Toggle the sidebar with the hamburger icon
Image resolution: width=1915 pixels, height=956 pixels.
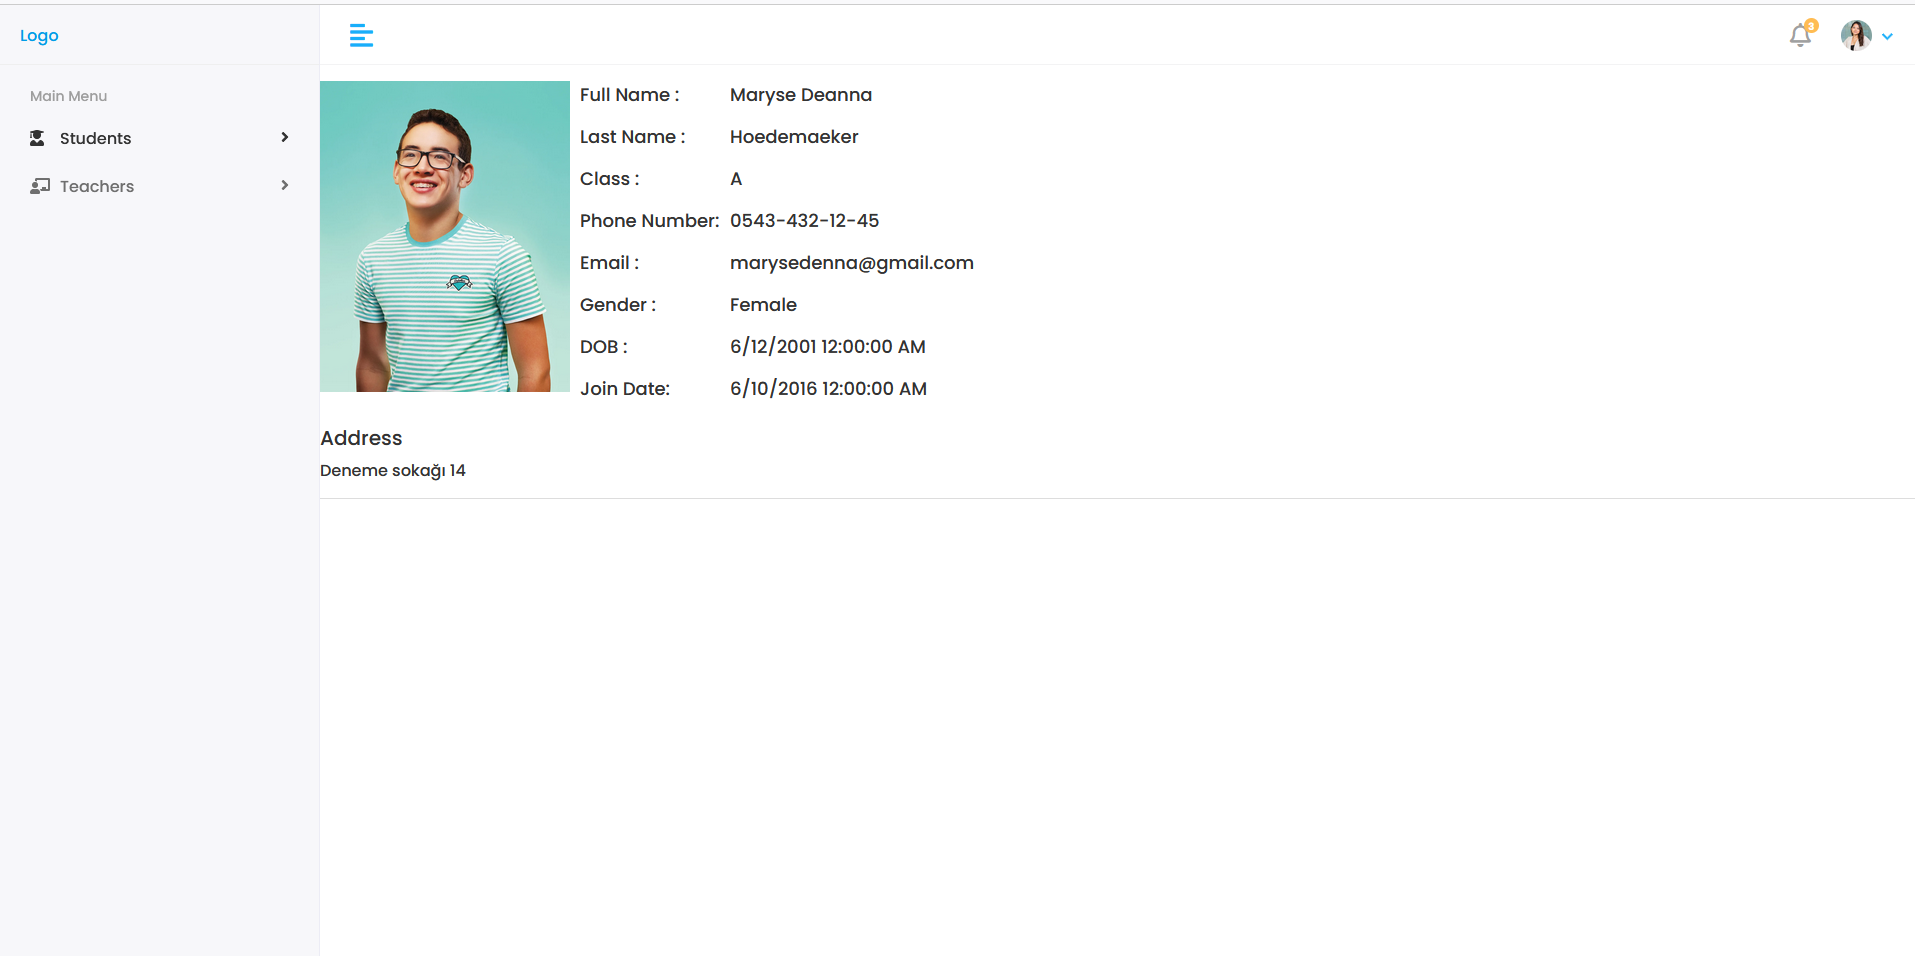click(x=361, y=35)
